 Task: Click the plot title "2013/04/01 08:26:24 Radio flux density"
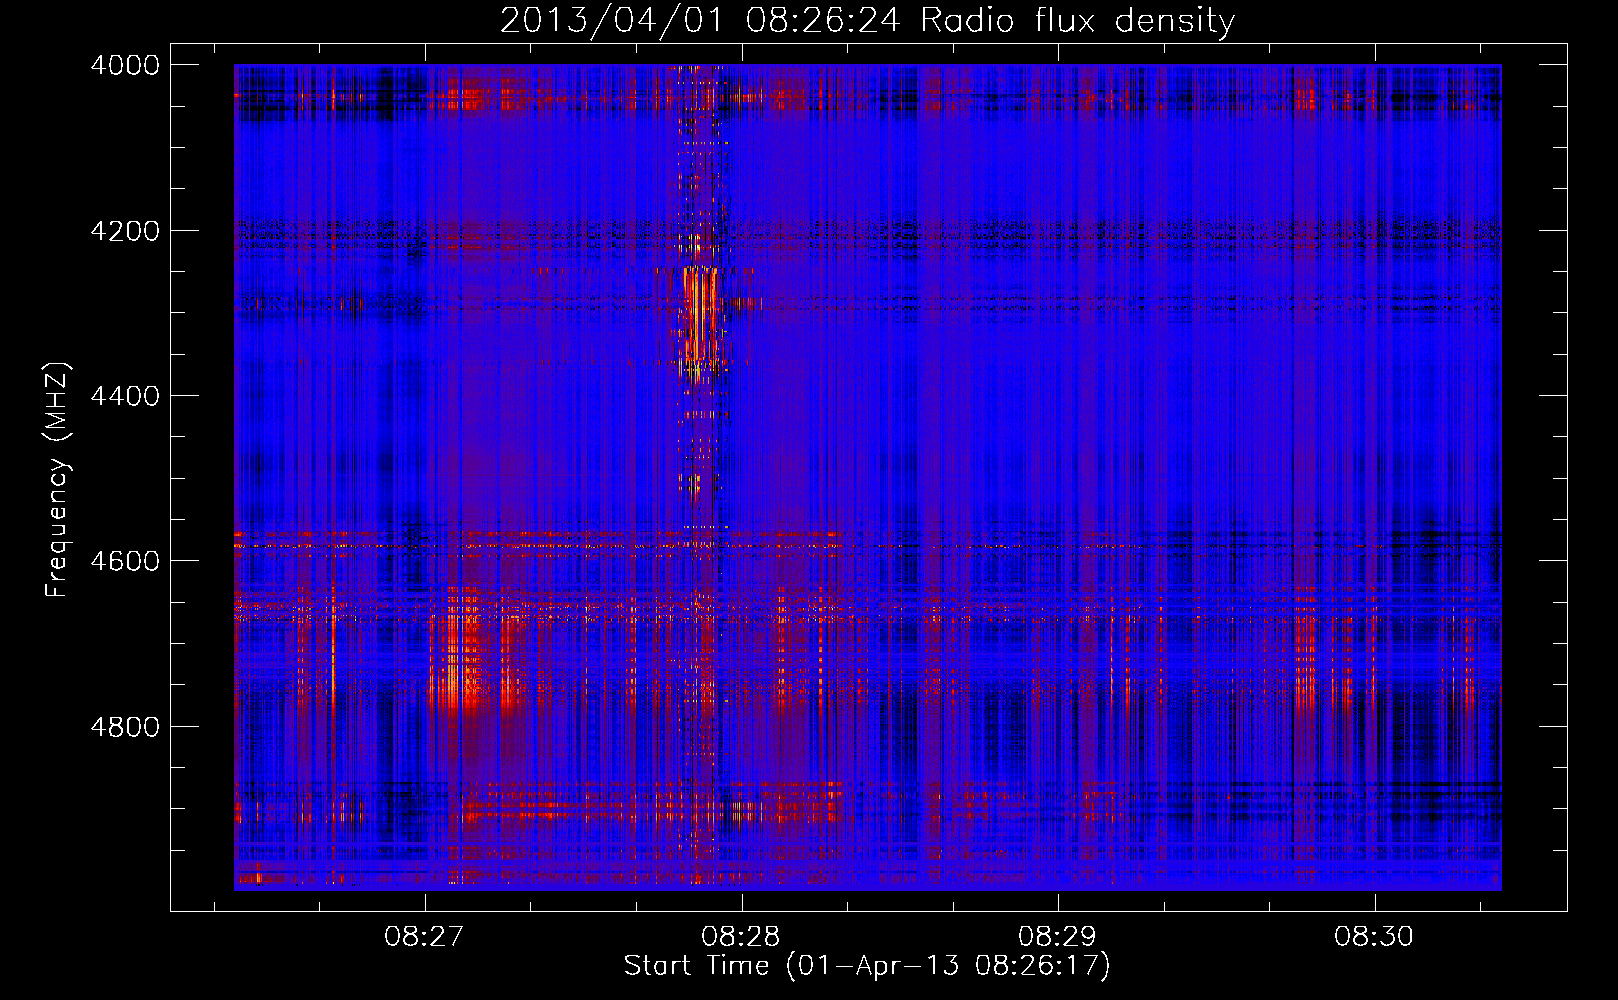pyautogui.click(x=867, y=20)
